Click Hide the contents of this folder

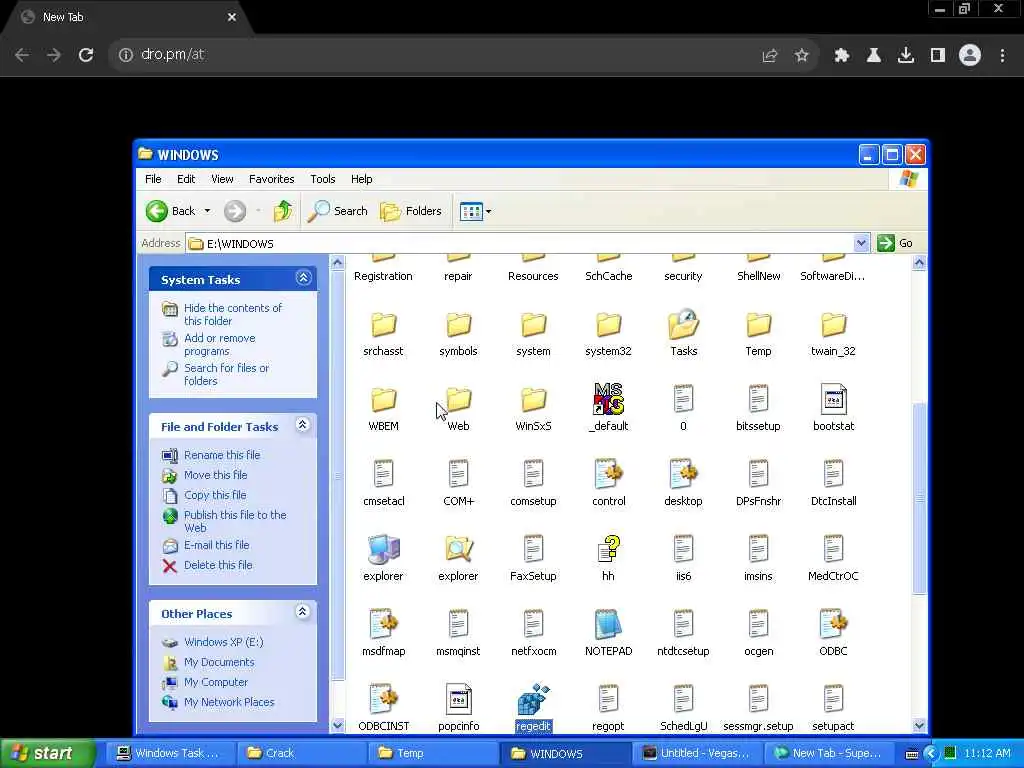[232, 314]
